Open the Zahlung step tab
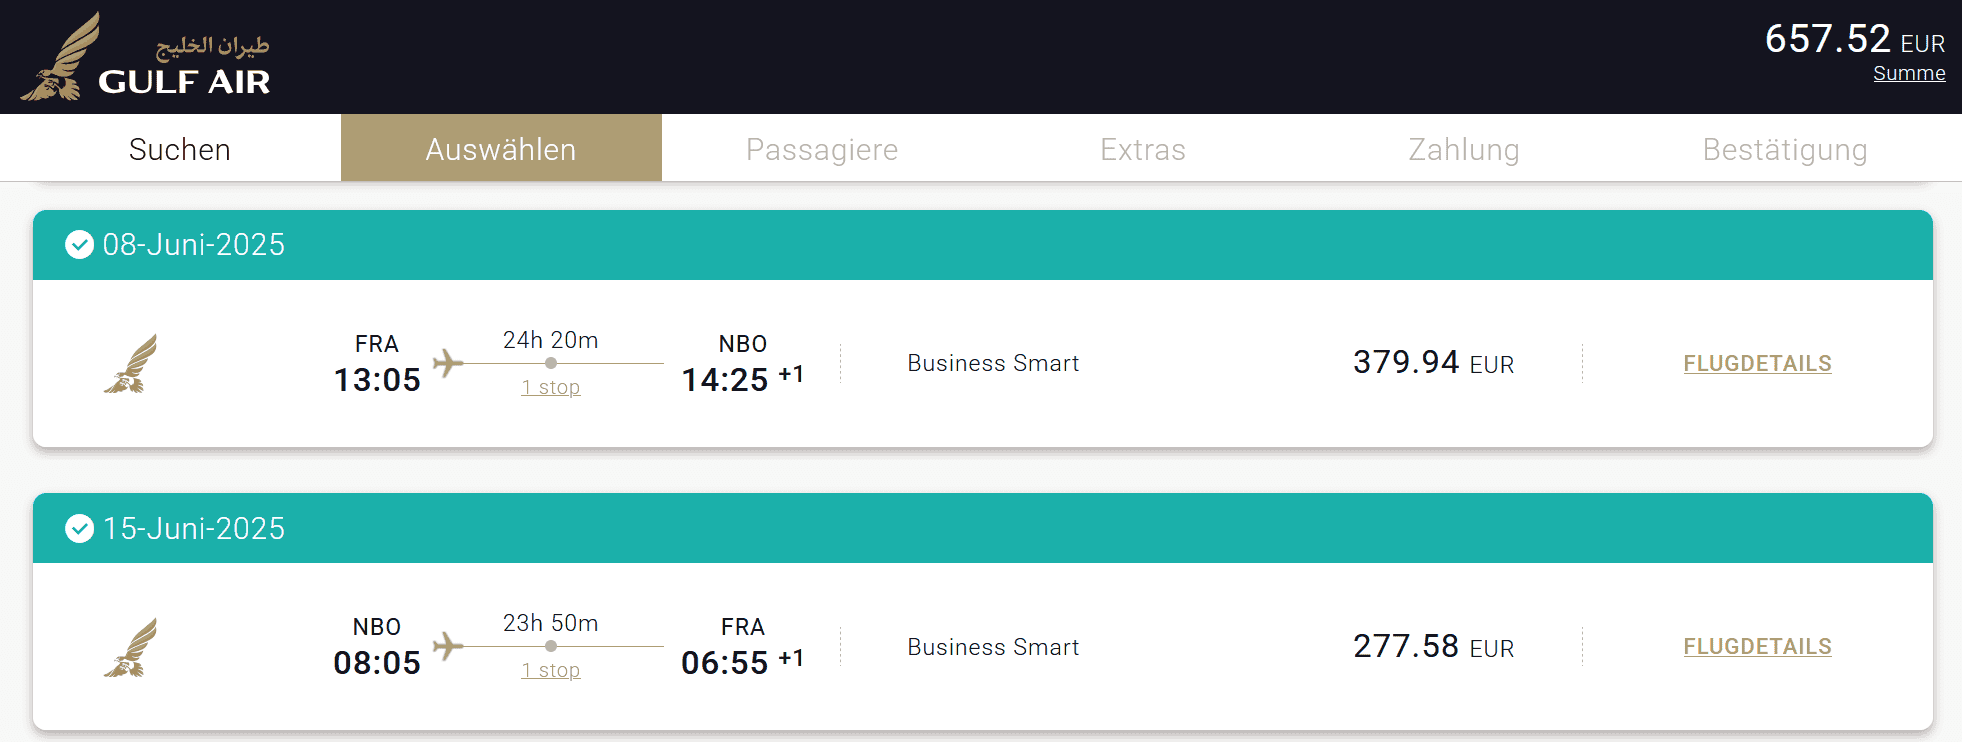 (1464, 149)
